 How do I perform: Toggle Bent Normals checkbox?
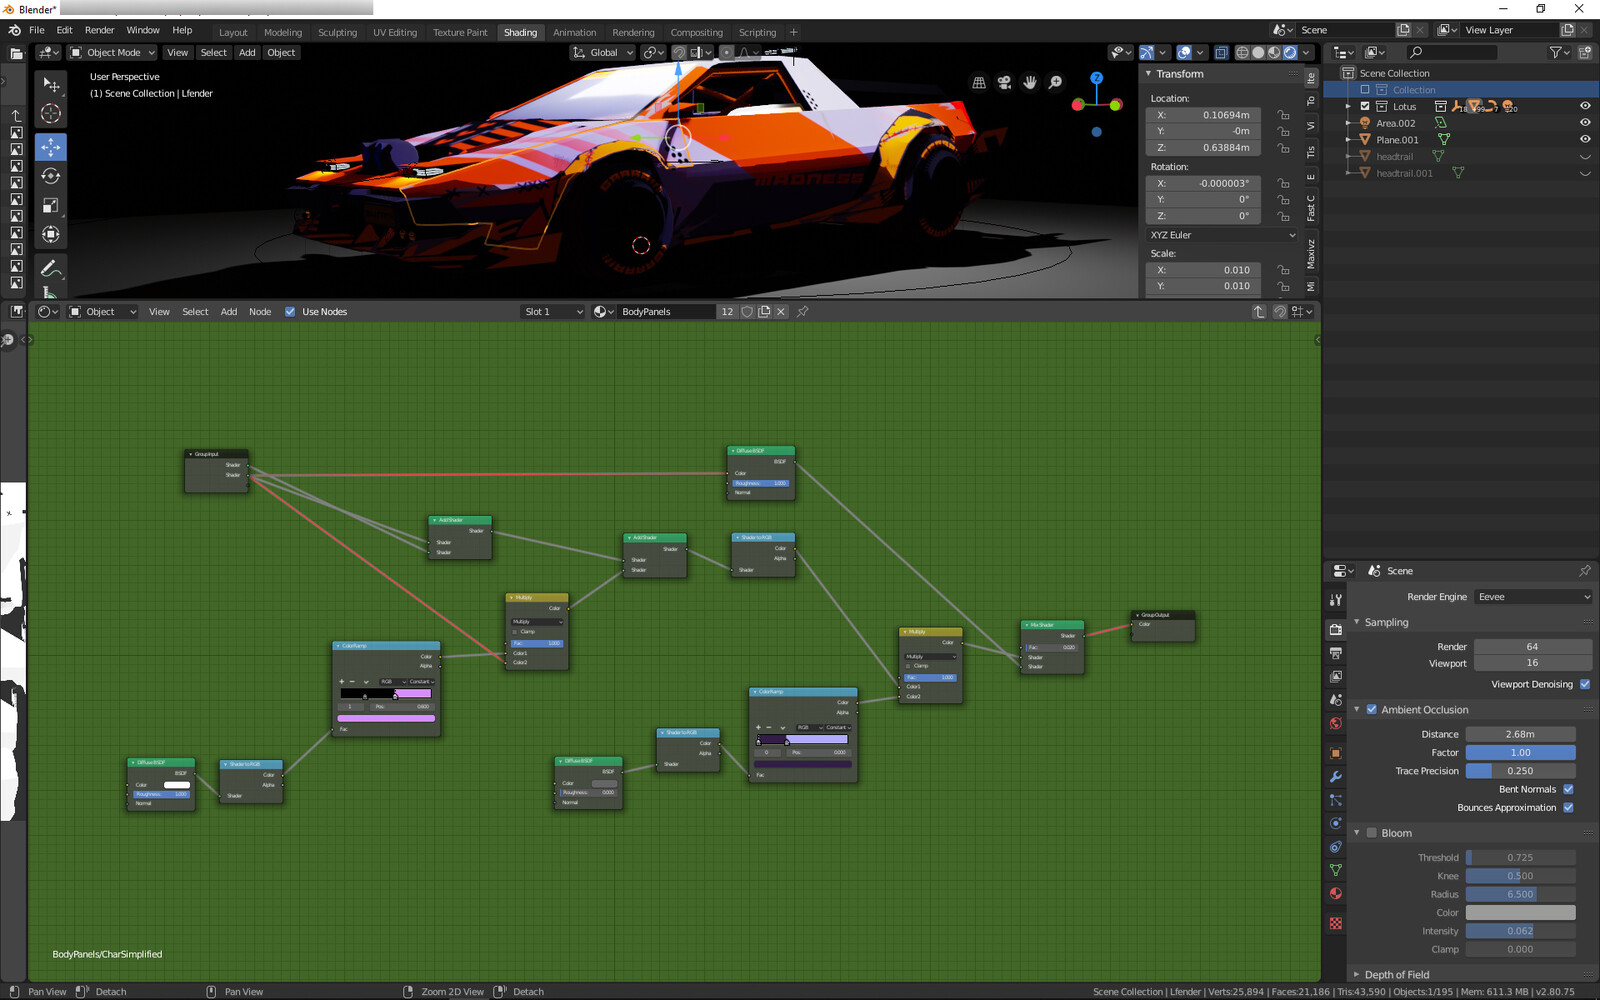click(1568, 790)
